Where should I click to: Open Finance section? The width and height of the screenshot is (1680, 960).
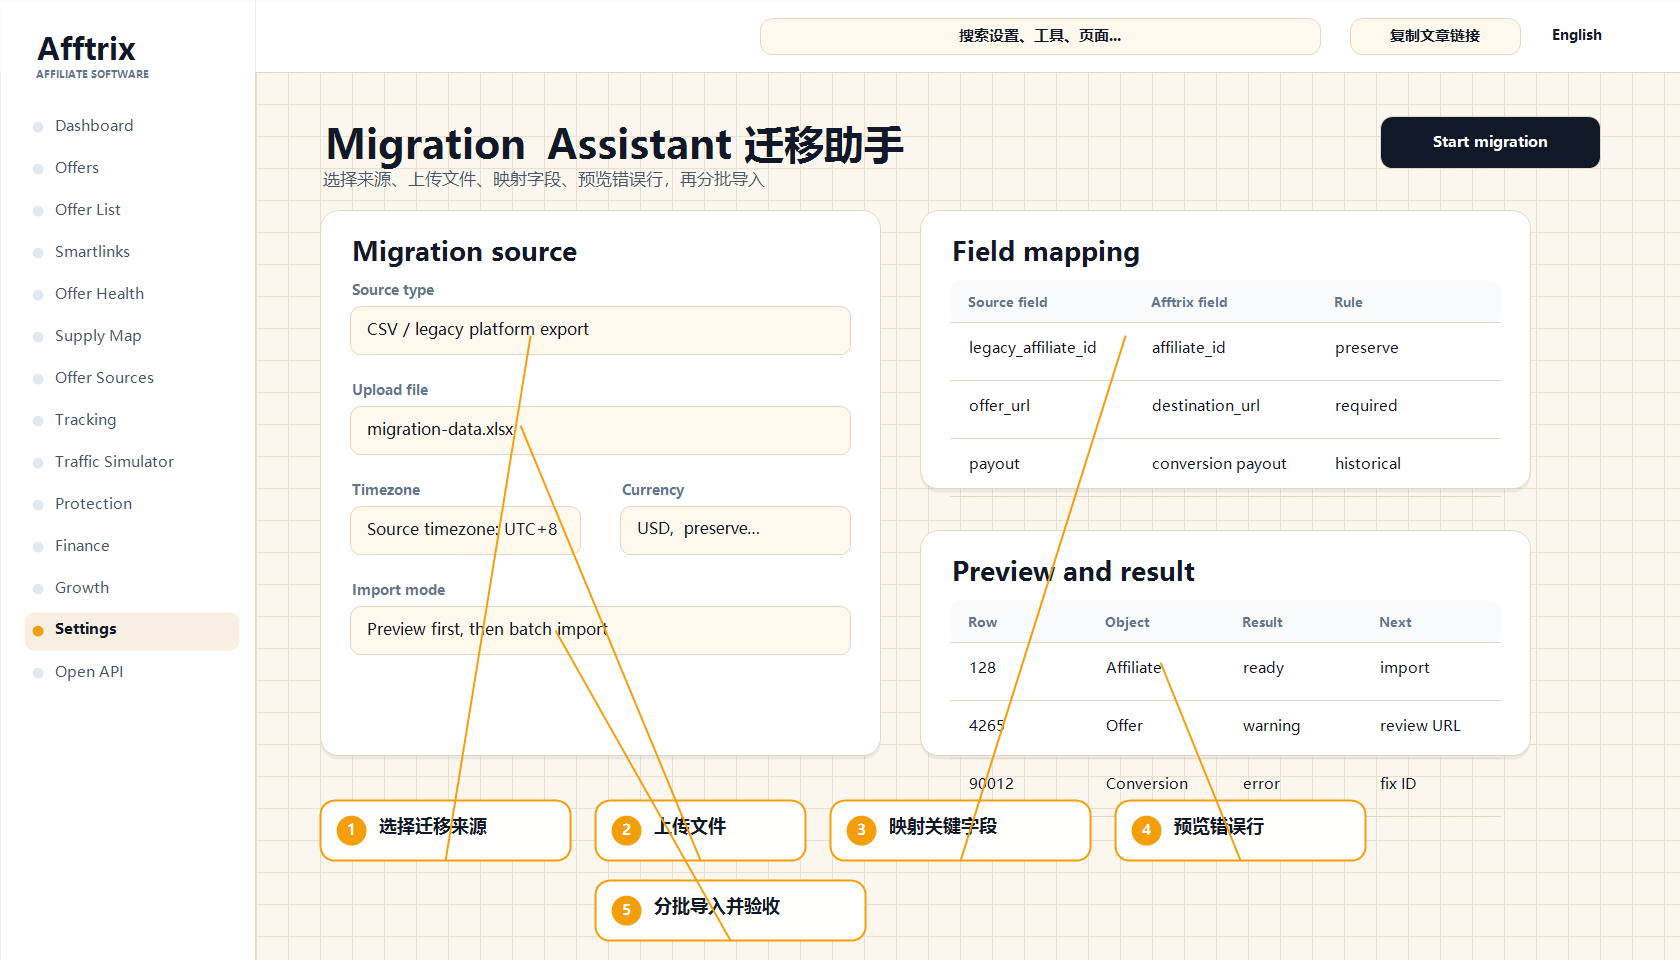(82, 546)
